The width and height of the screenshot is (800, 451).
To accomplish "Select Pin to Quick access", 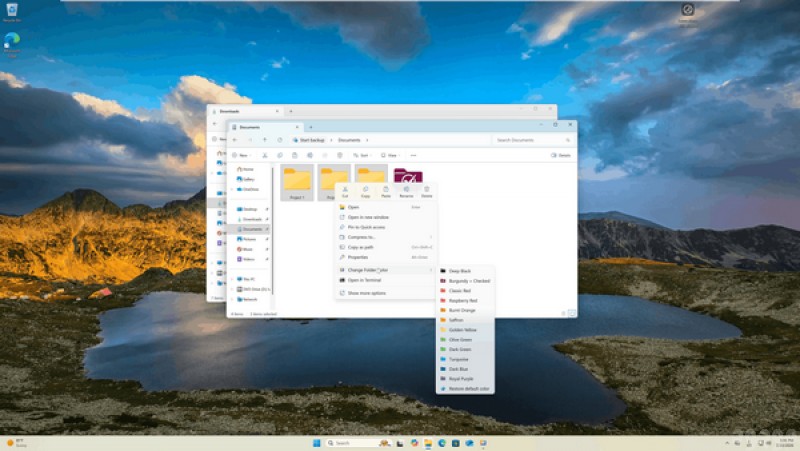I will click(368, 227).
